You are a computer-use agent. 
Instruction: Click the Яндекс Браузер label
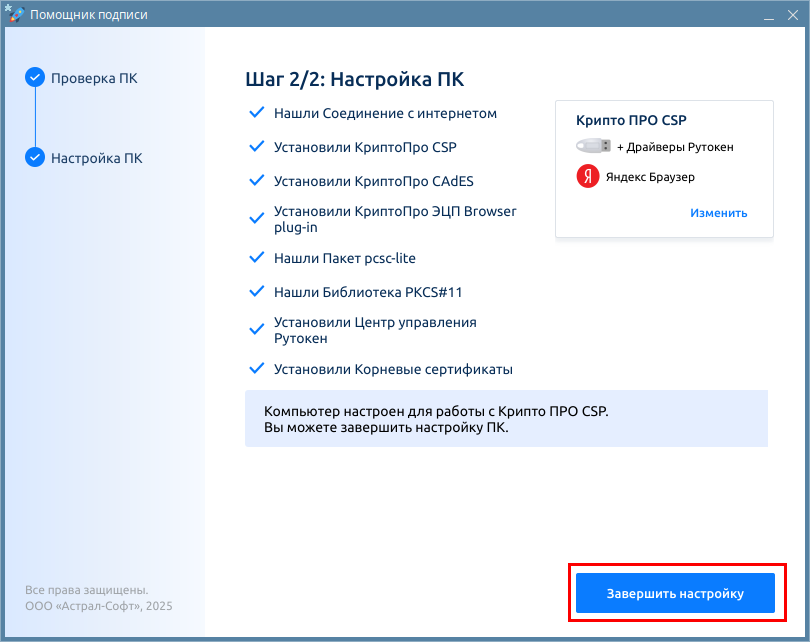[650, 177]
